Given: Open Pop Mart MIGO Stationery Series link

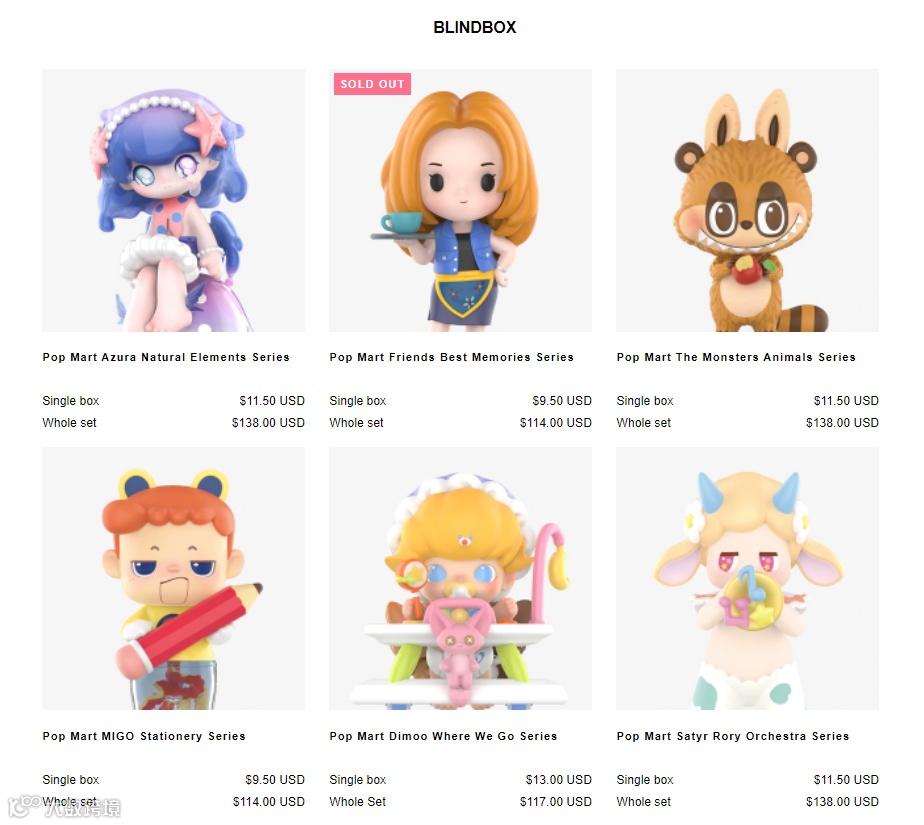Looking at the screenshot, I should pos(144,736).
